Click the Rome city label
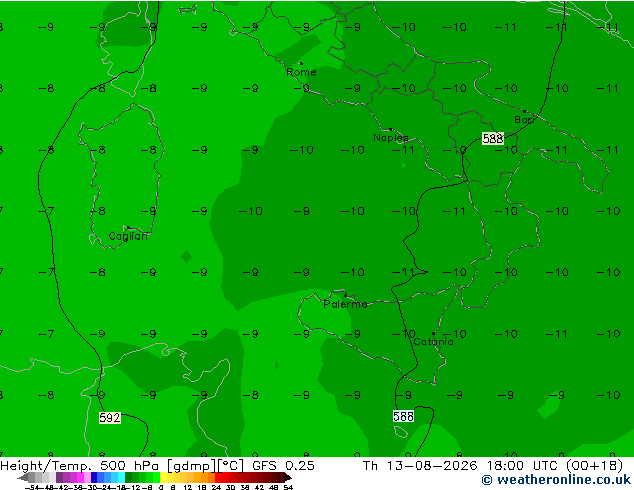Viewport: 634px width, 490px height. point(301,72)
